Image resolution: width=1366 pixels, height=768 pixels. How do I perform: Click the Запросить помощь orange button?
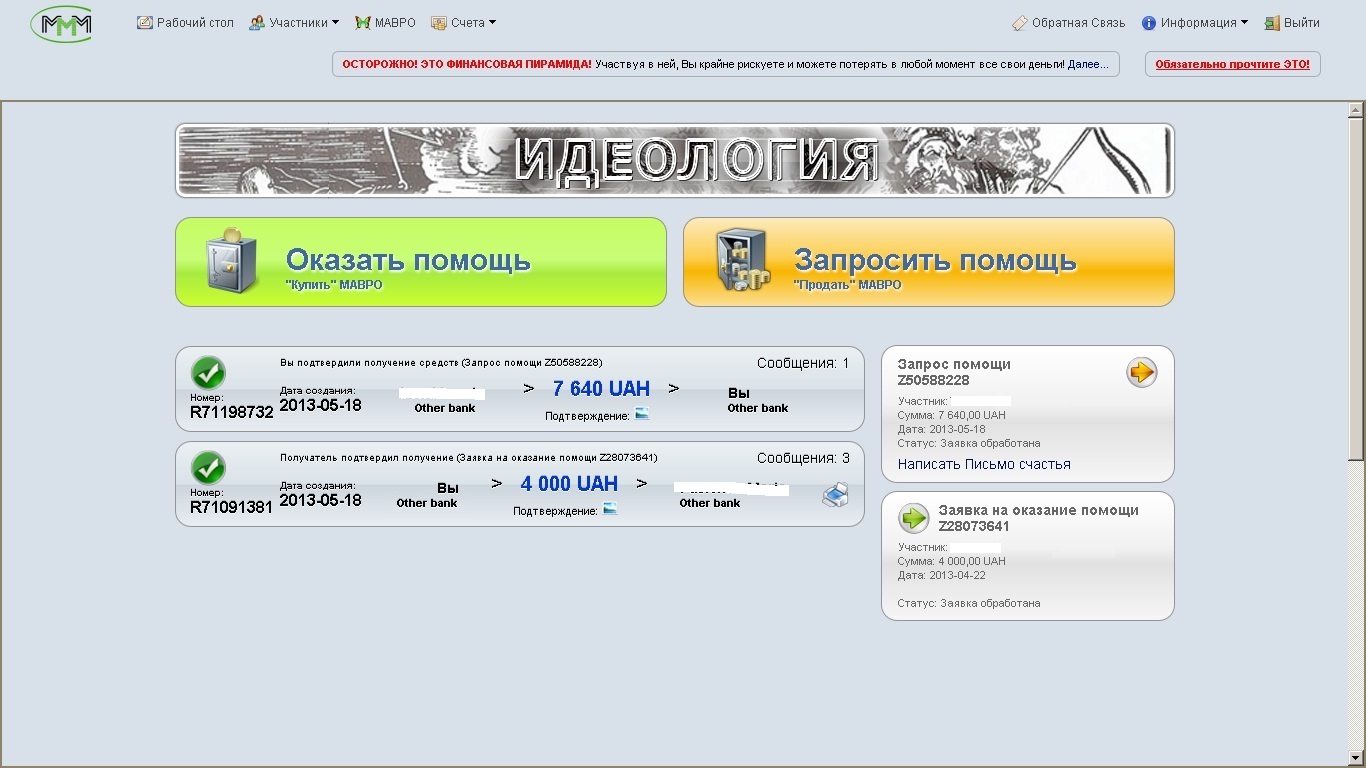929,262
